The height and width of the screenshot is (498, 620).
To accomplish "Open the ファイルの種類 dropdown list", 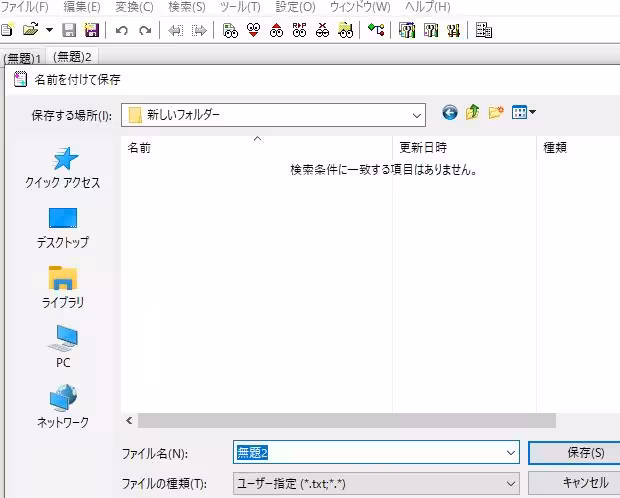I will [510, 484].
